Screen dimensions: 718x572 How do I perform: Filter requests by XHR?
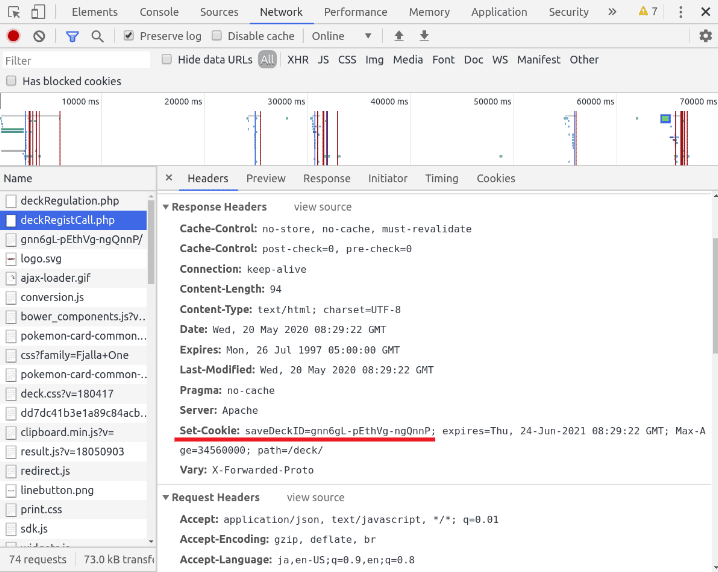[298, 60]
